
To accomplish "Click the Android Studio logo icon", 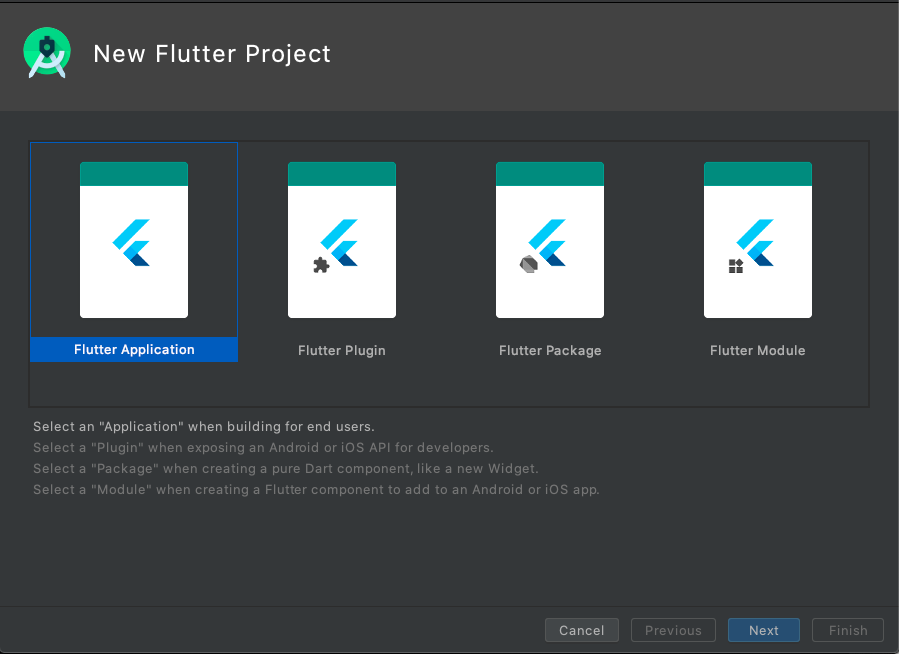I will [x=47, y=53].
